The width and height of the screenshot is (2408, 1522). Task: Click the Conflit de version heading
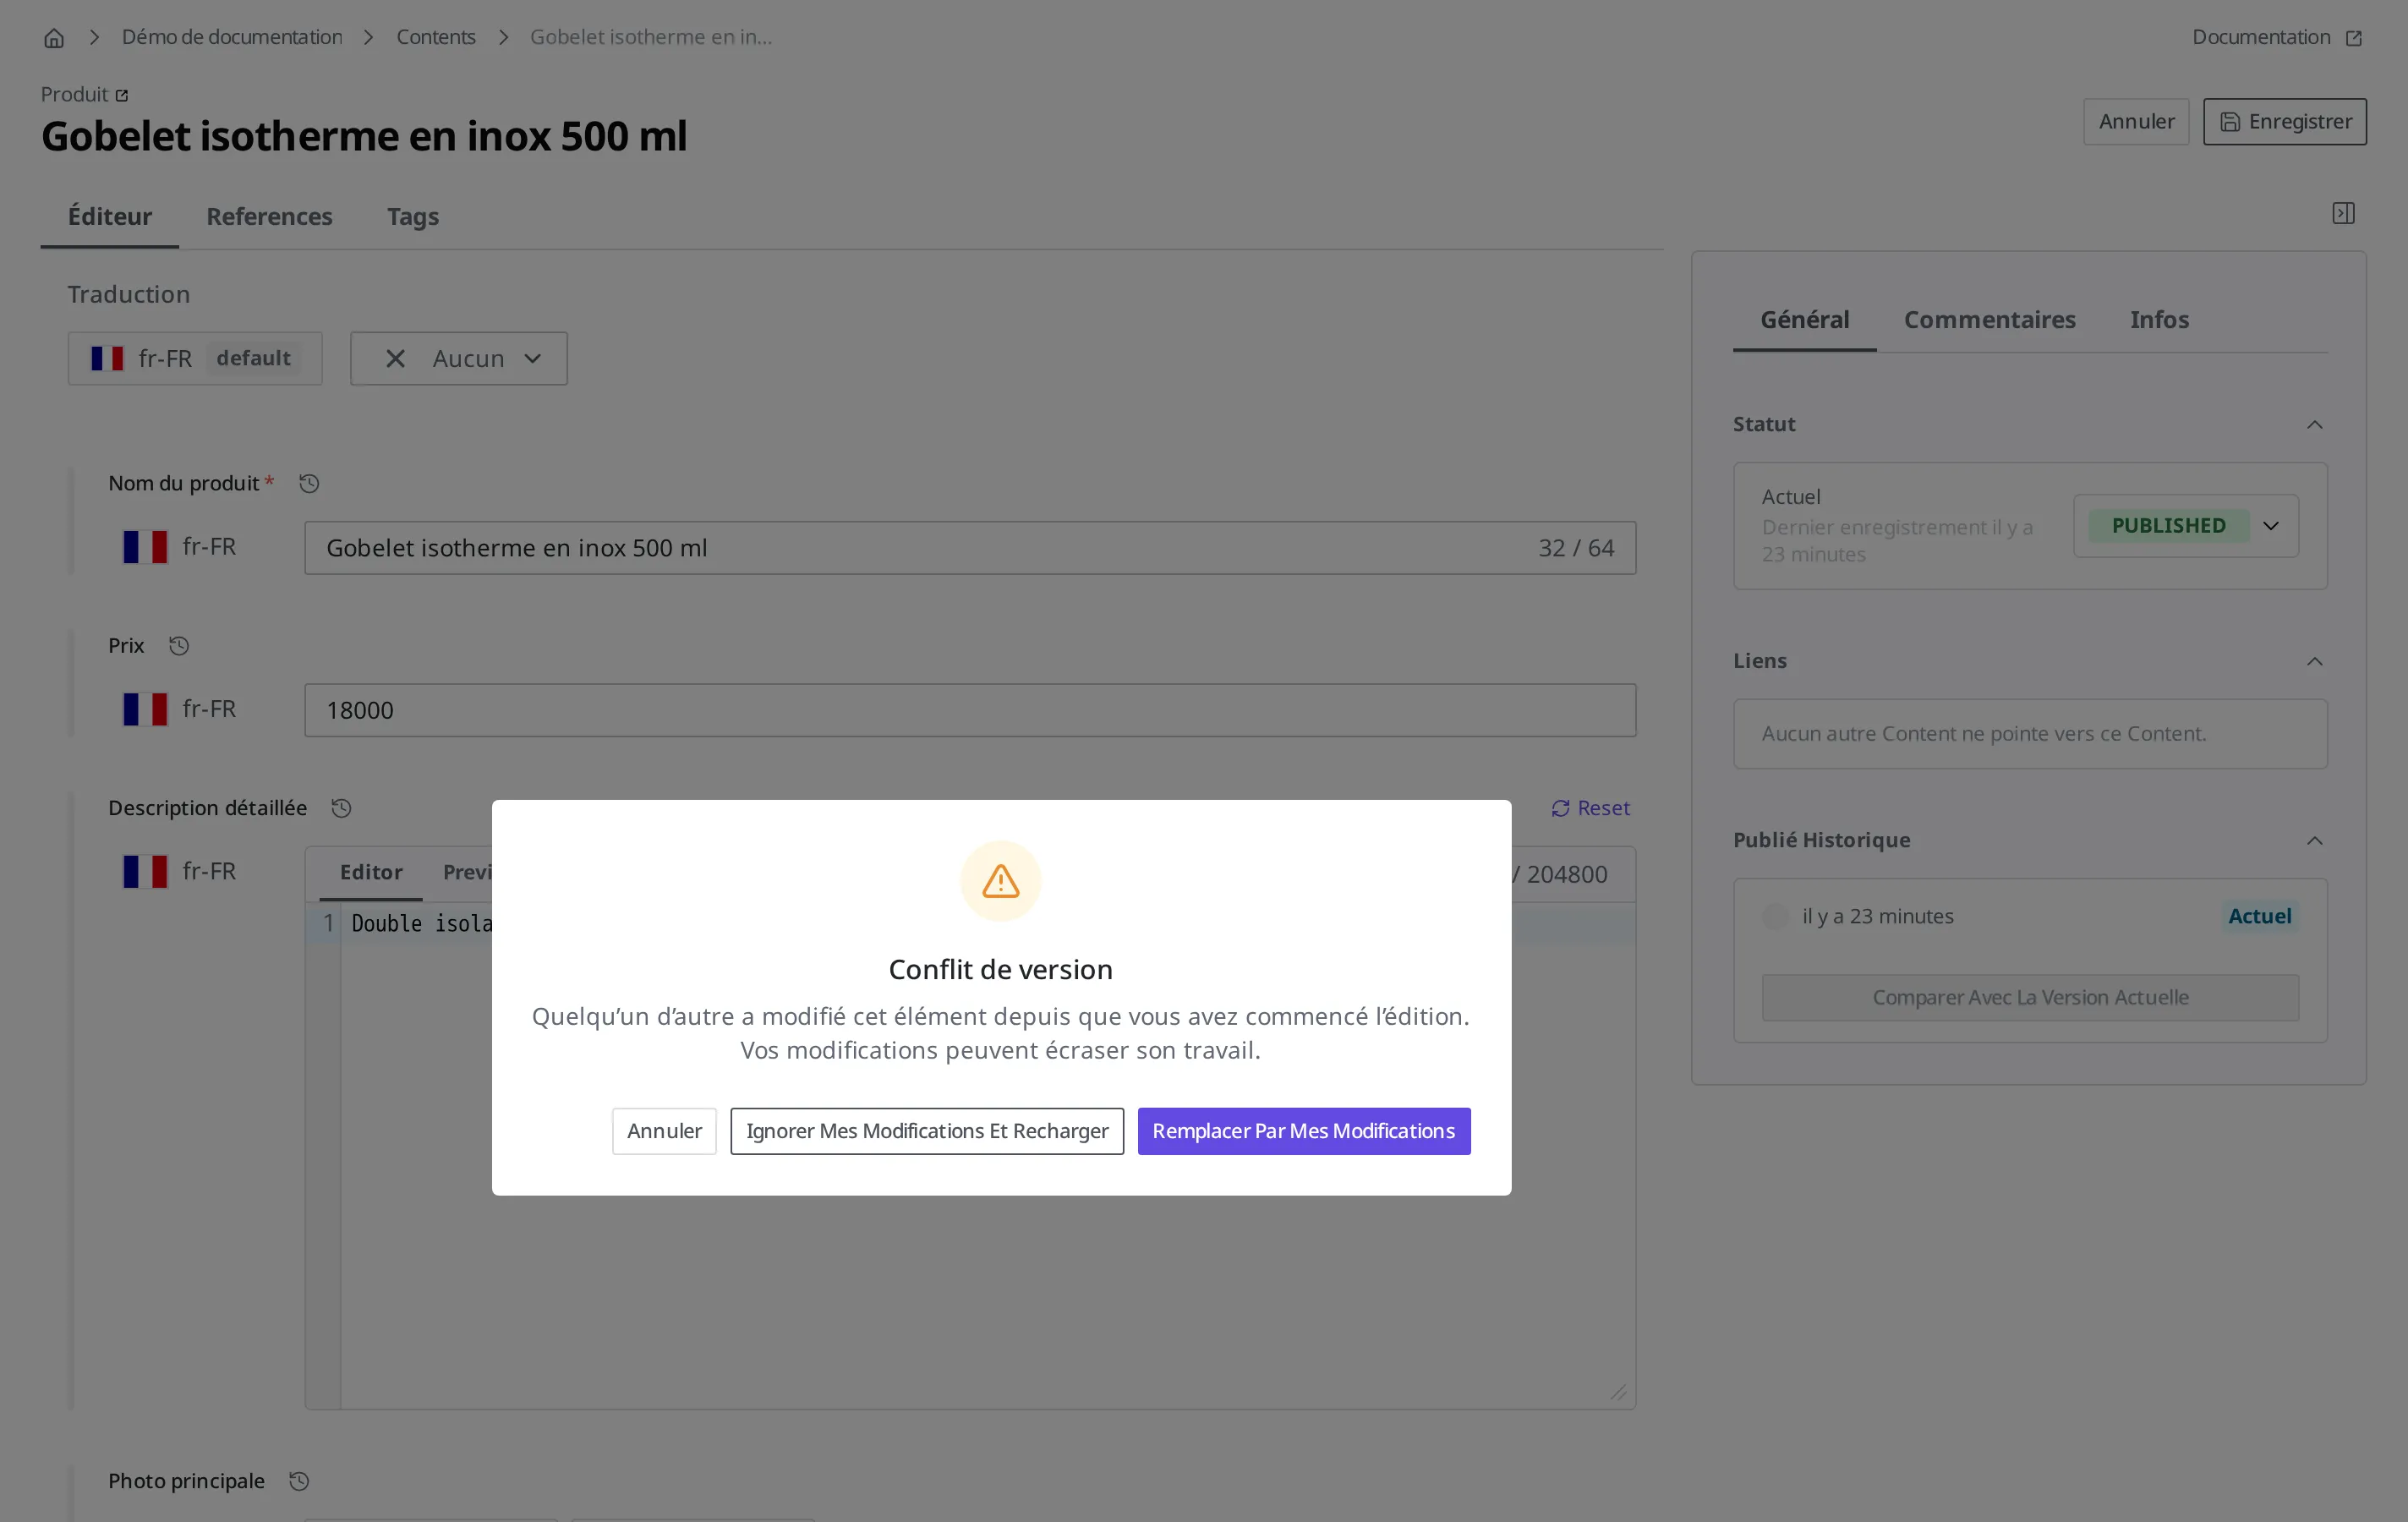coord(1000,970)
